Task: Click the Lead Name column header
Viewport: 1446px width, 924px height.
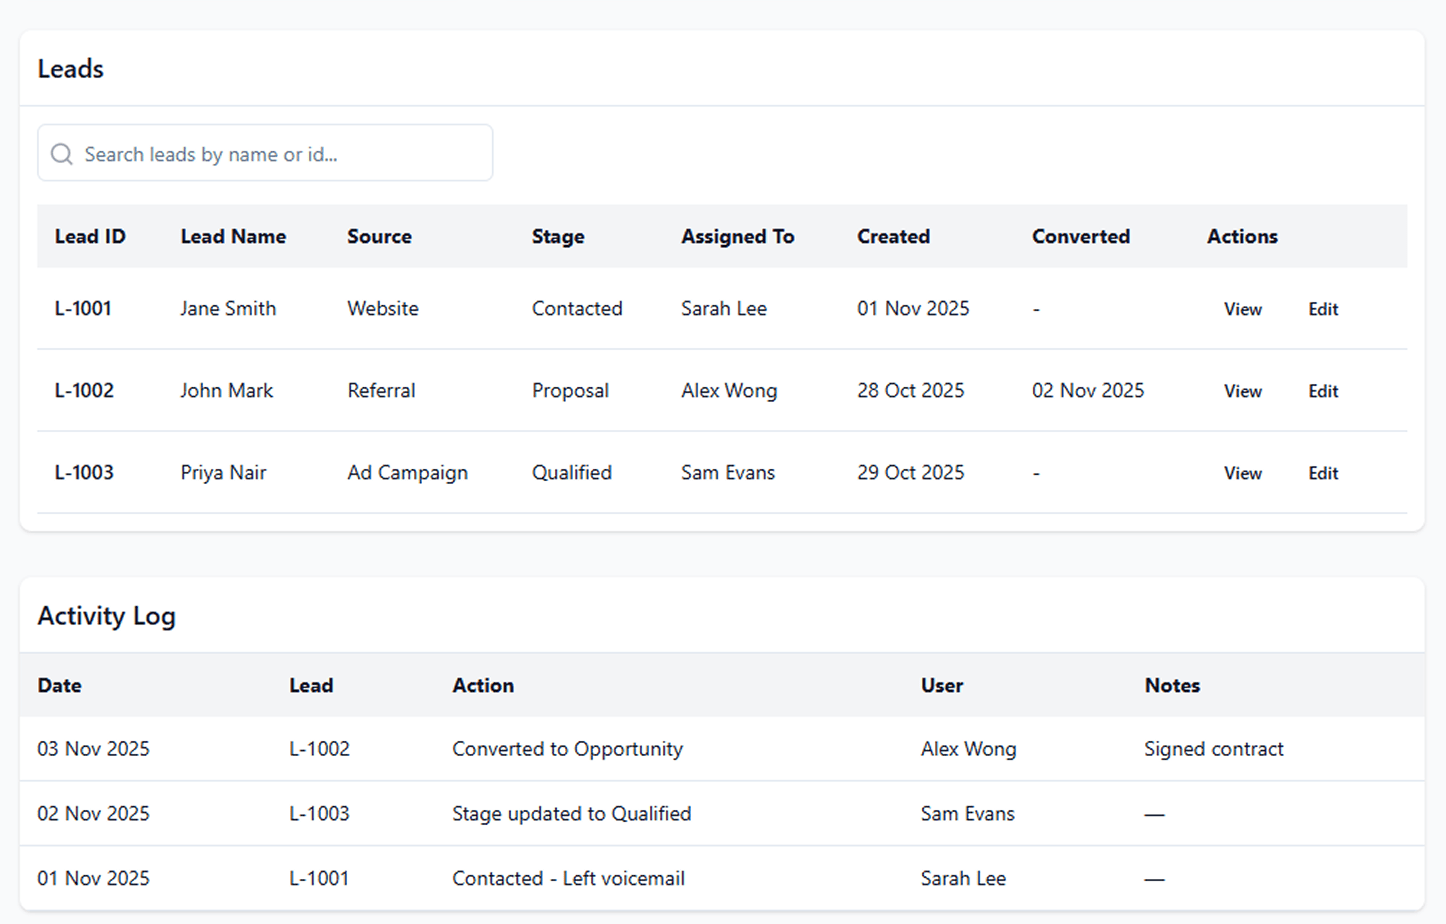Action: click(x=233, y=237)
